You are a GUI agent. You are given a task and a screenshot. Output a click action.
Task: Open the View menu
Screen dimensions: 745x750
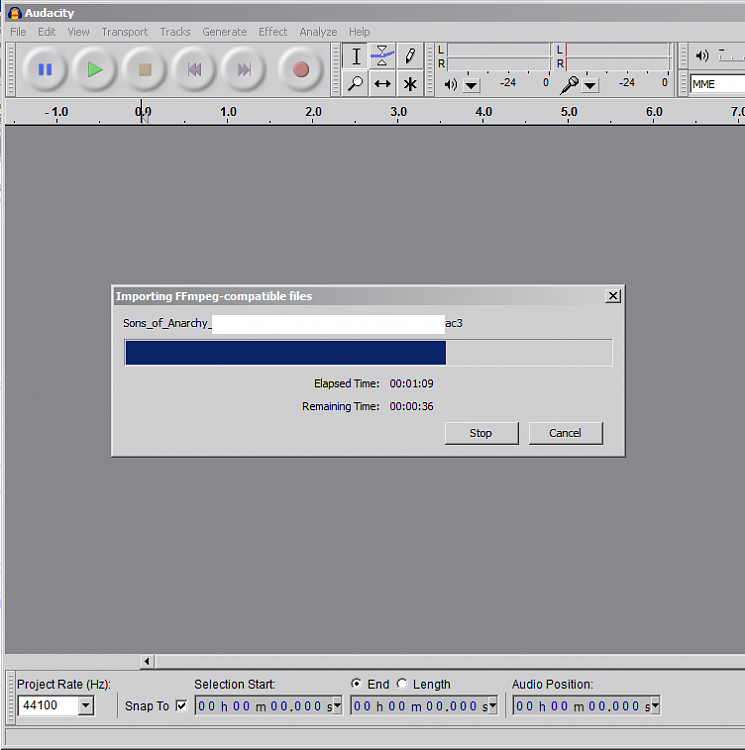point(78,32)
